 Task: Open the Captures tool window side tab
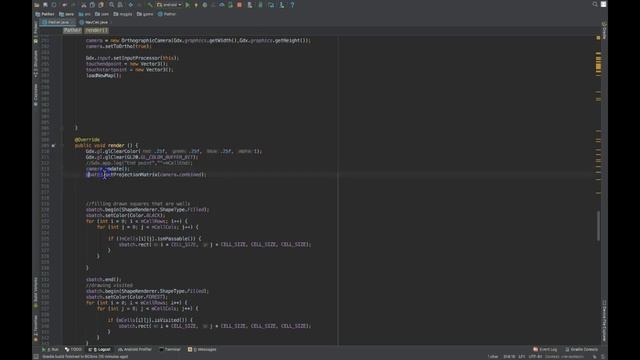[36, 95]
